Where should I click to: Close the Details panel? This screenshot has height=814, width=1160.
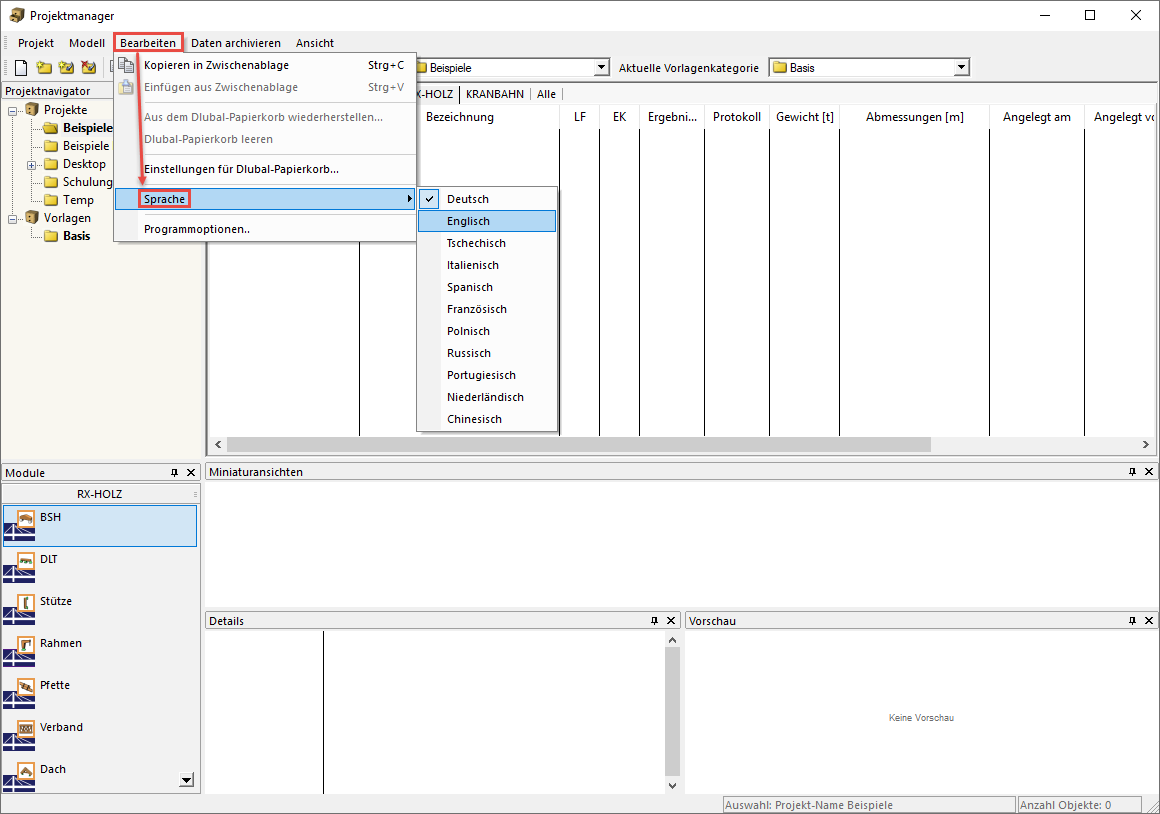pyautogui.click(x=671, y=621)
